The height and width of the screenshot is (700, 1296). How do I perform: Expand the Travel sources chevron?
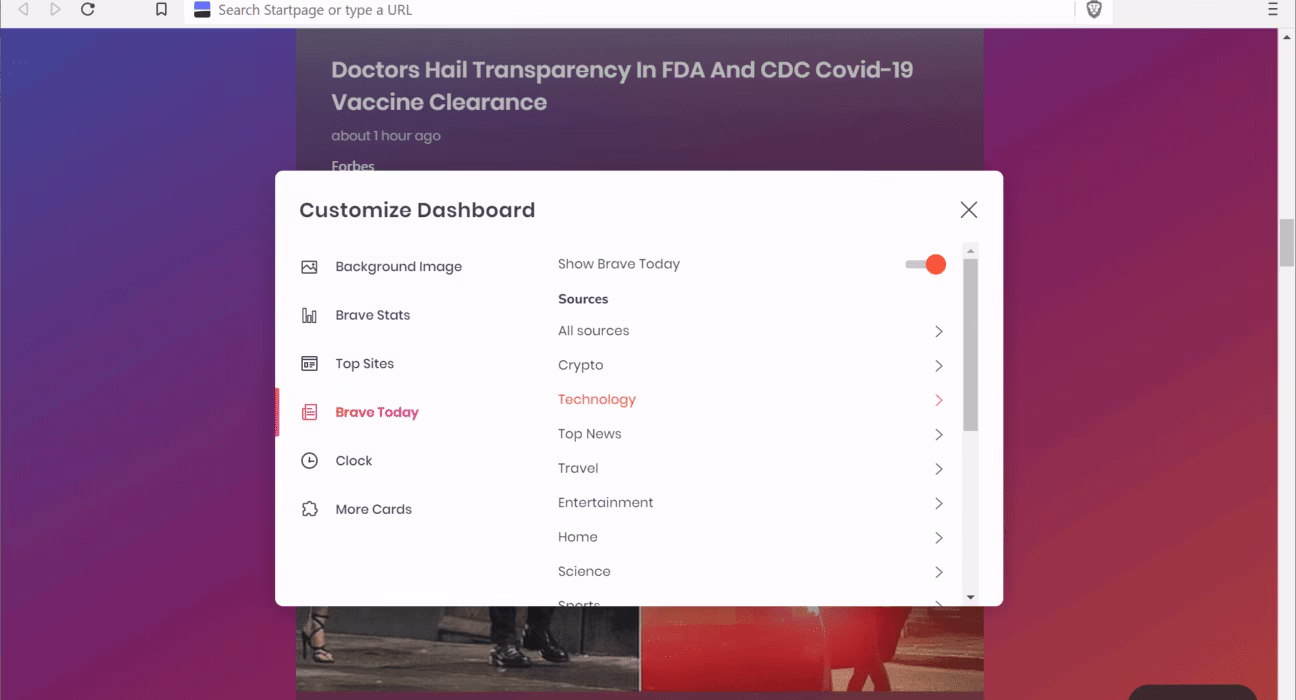938,469
